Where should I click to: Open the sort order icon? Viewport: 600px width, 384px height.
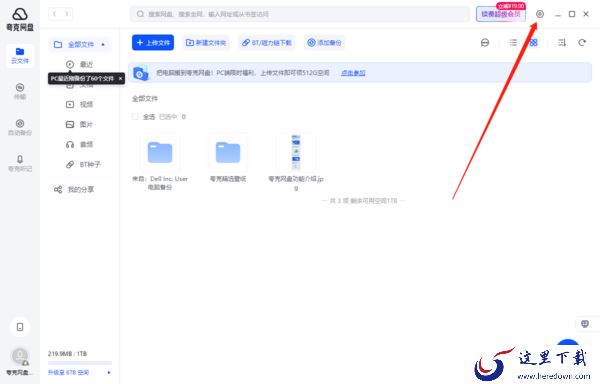click(562, 42)
